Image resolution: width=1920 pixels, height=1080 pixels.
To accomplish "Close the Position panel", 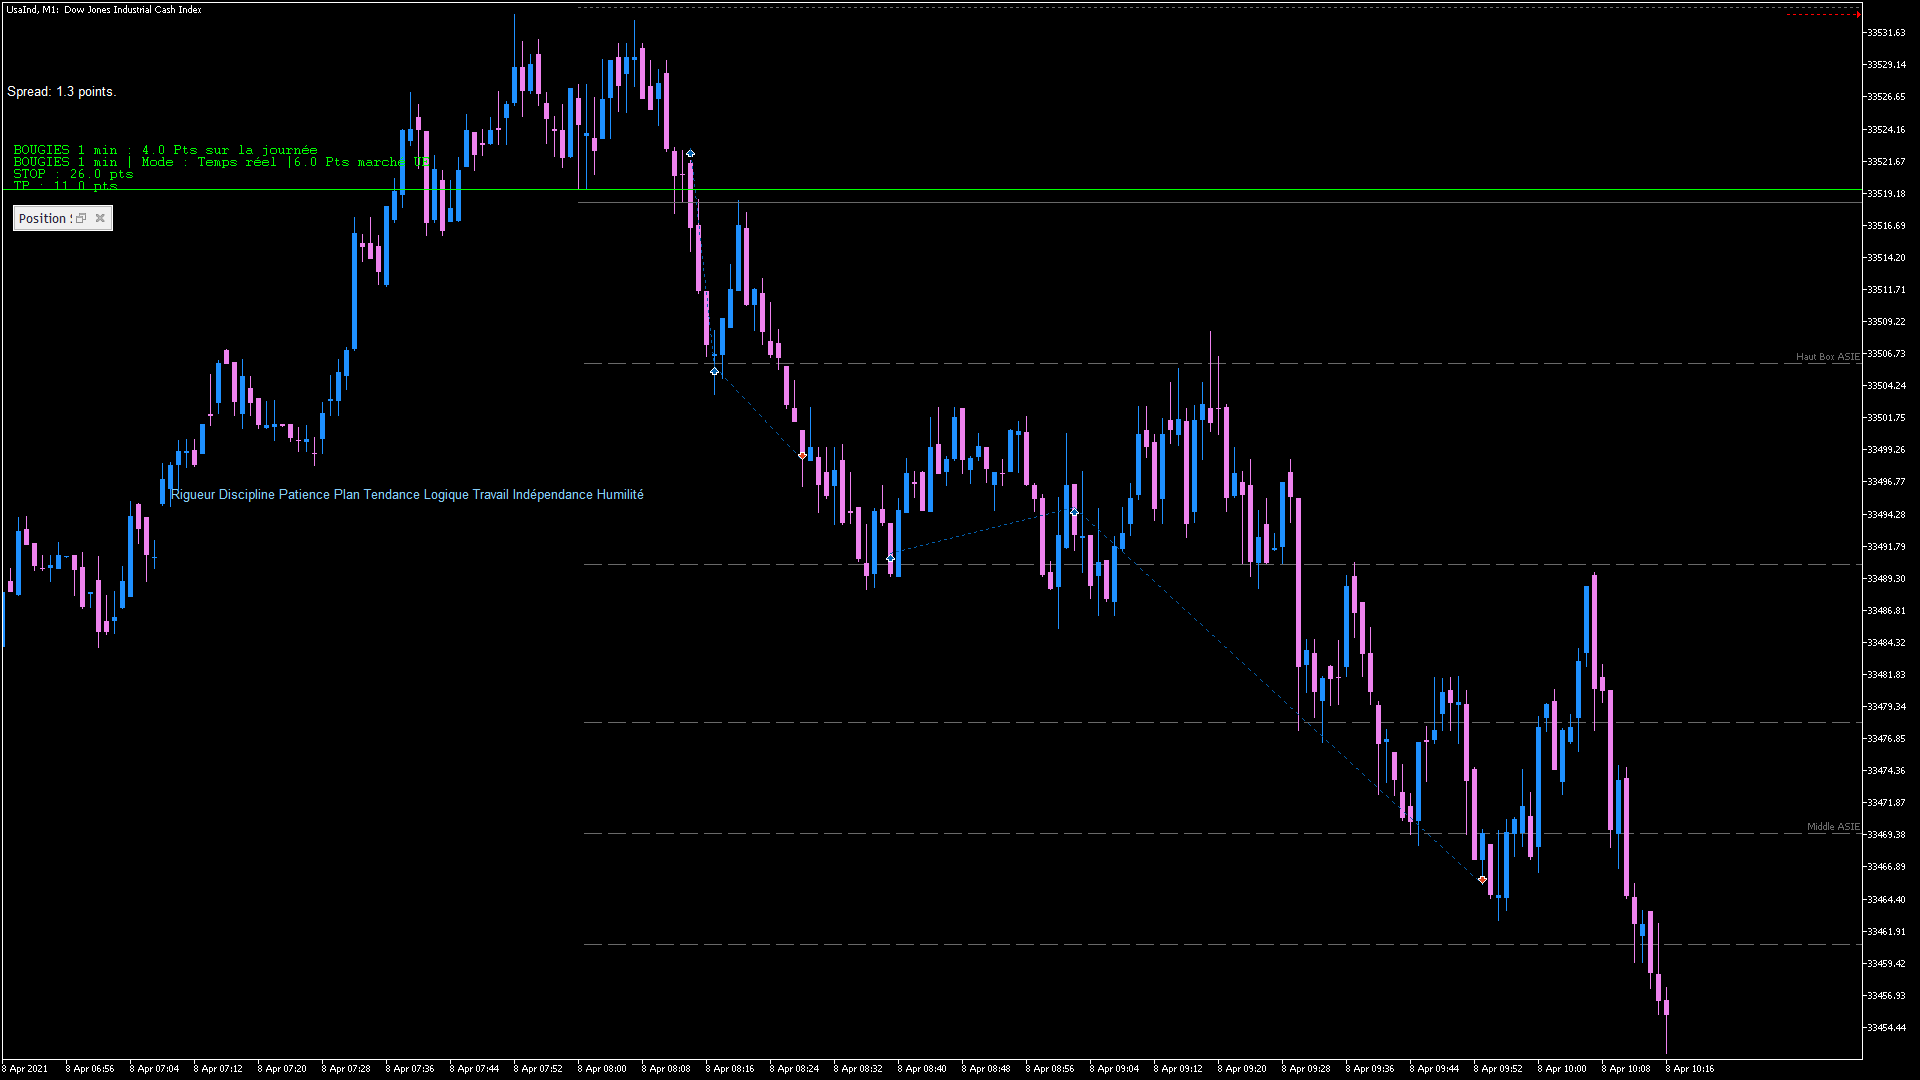I will [x=100, y=218].
